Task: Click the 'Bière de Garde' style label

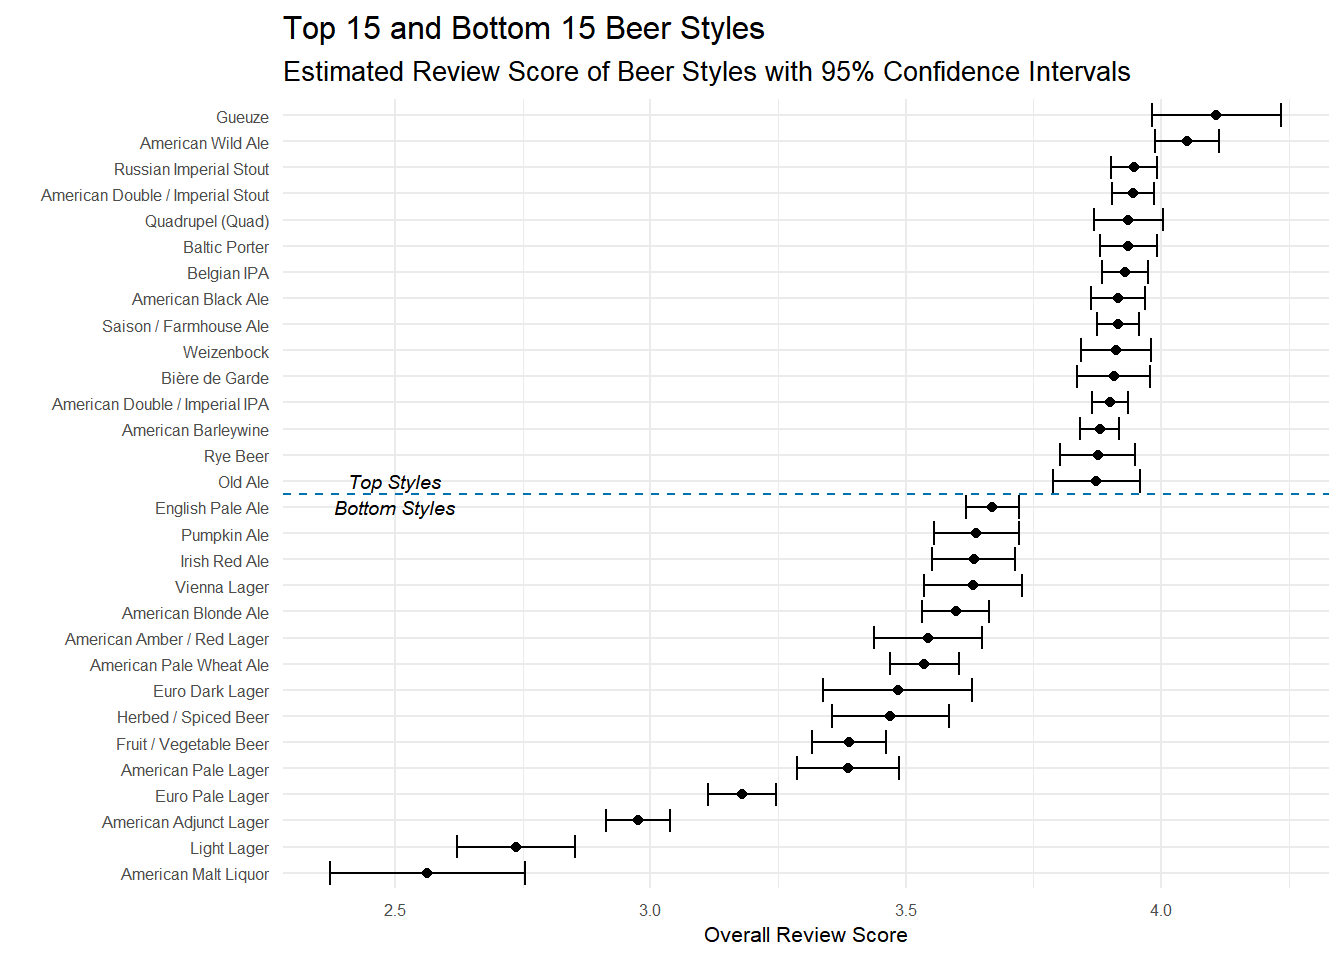Action: 215,378
